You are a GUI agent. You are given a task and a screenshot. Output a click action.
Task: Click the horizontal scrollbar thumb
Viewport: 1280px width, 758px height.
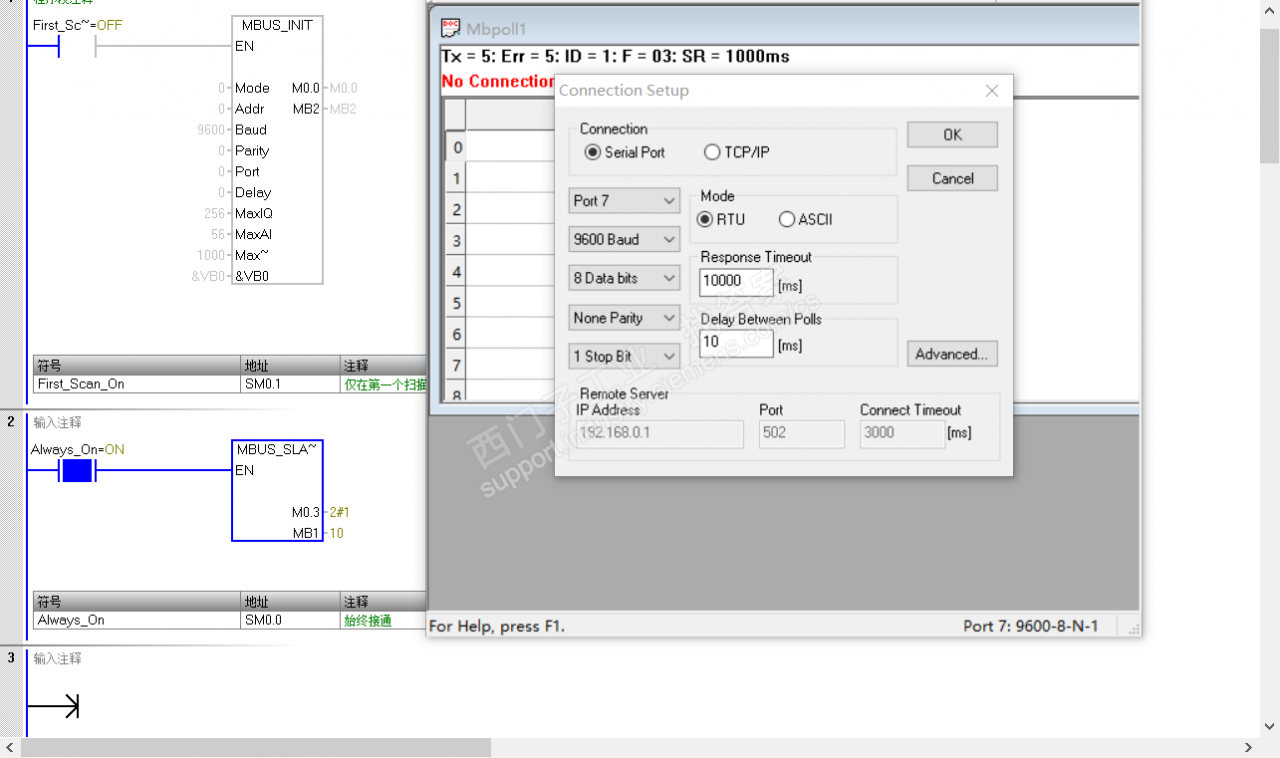pyautogui.click(x=256, y=748)
